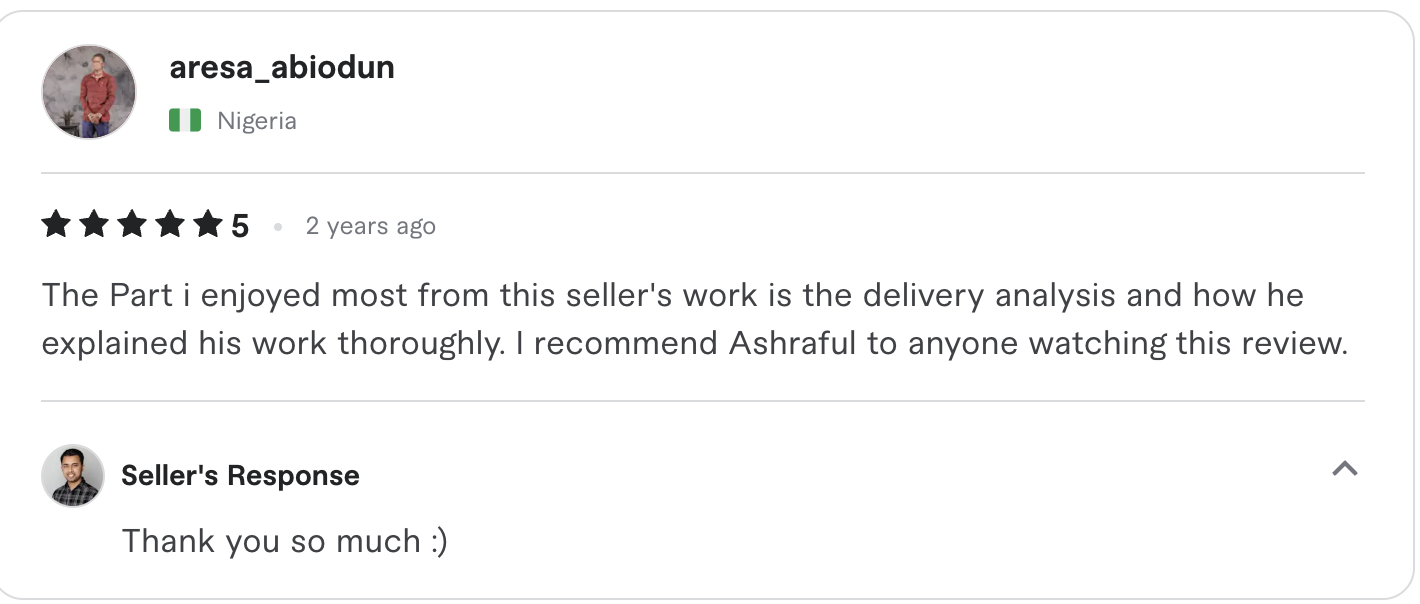Toggle the seller response visibility arrow
Image resolution: width=1420 pixels, height=604 pixels.
tap(1346, 470)
